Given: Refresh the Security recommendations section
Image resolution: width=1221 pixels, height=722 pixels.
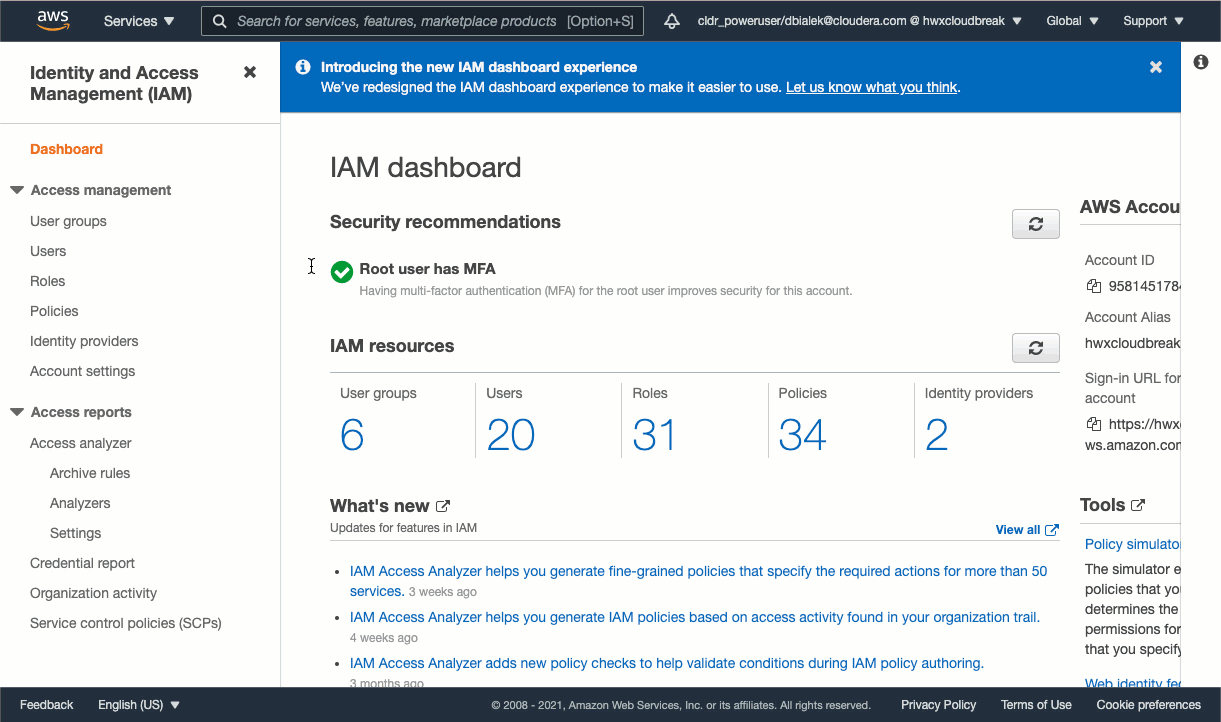Looking at the screenshot, I should tap(1035, 225).
